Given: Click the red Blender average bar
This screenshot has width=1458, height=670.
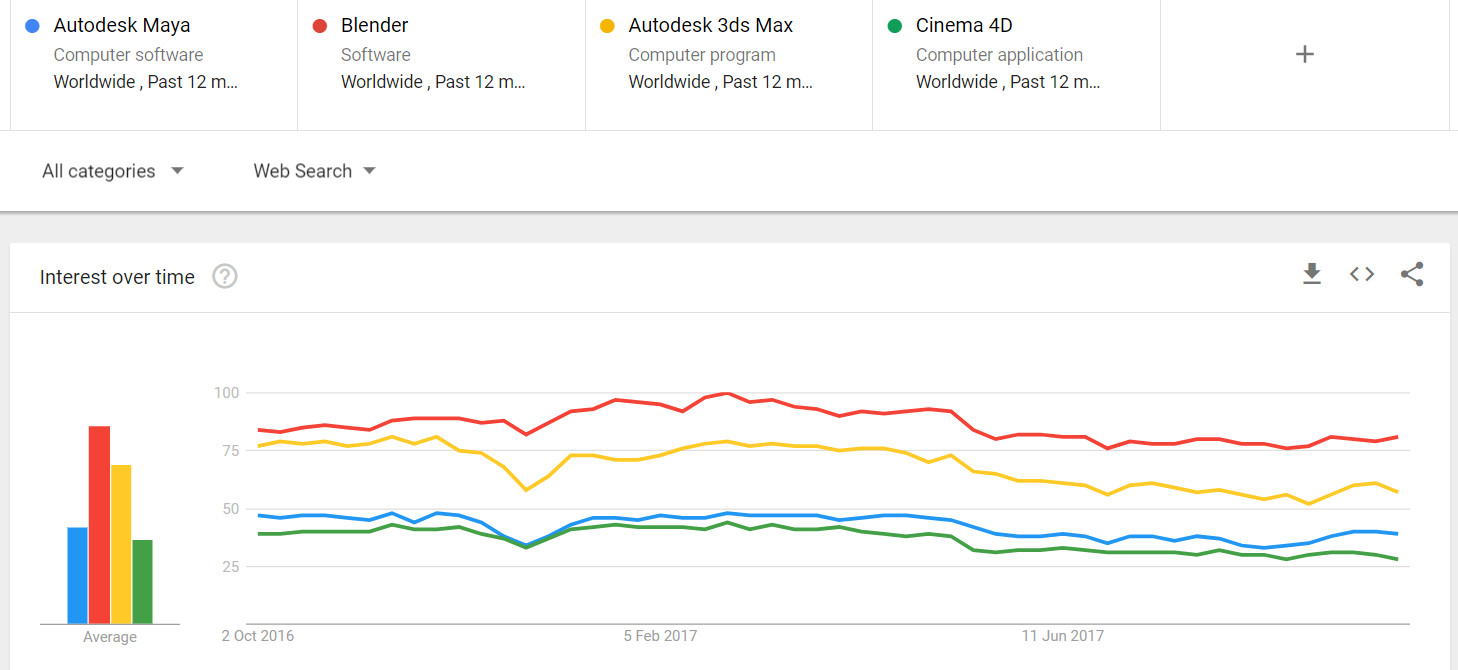Looking at the screenshot, I should [99, 525].
